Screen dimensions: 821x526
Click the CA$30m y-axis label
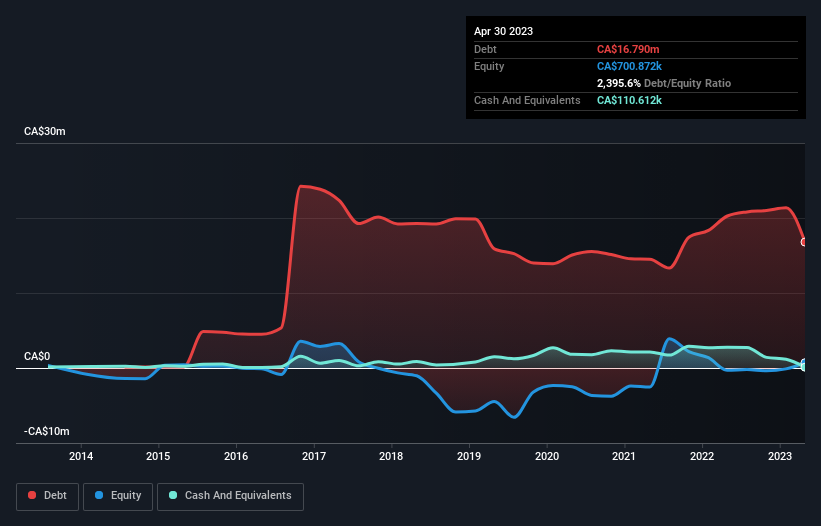pos(45,131)
